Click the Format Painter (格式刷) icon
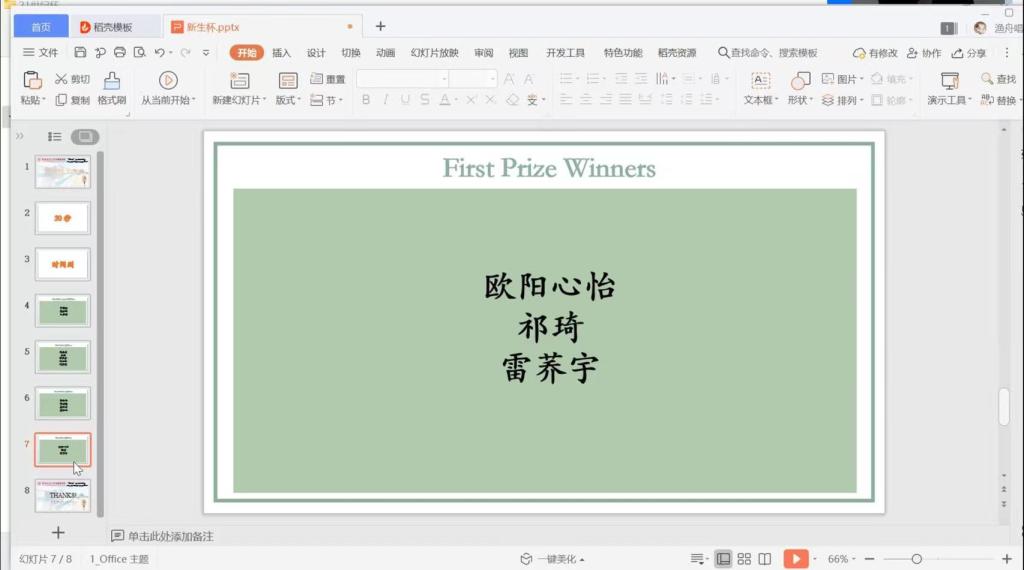The width and height of the screenshot is (1024, 570). 112,81
